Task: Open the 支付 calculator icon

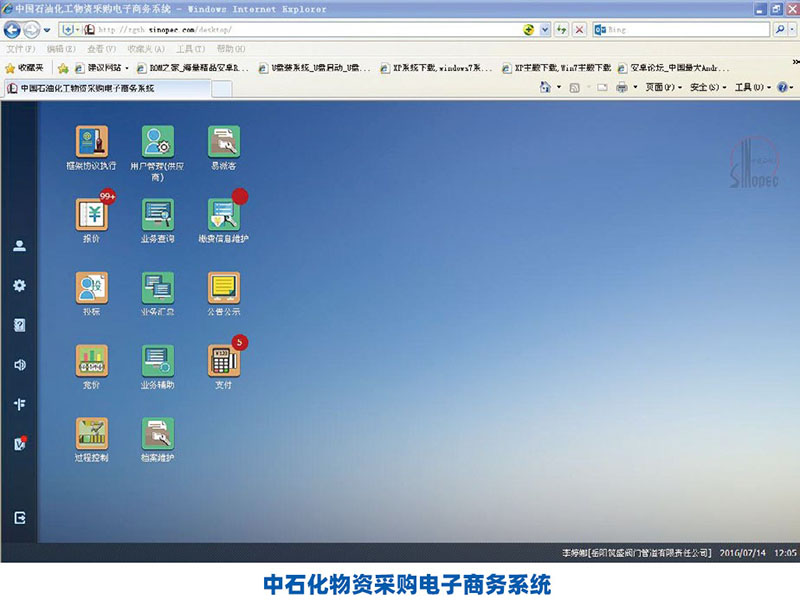Action: pyautogui.click(x=224, y=361)
